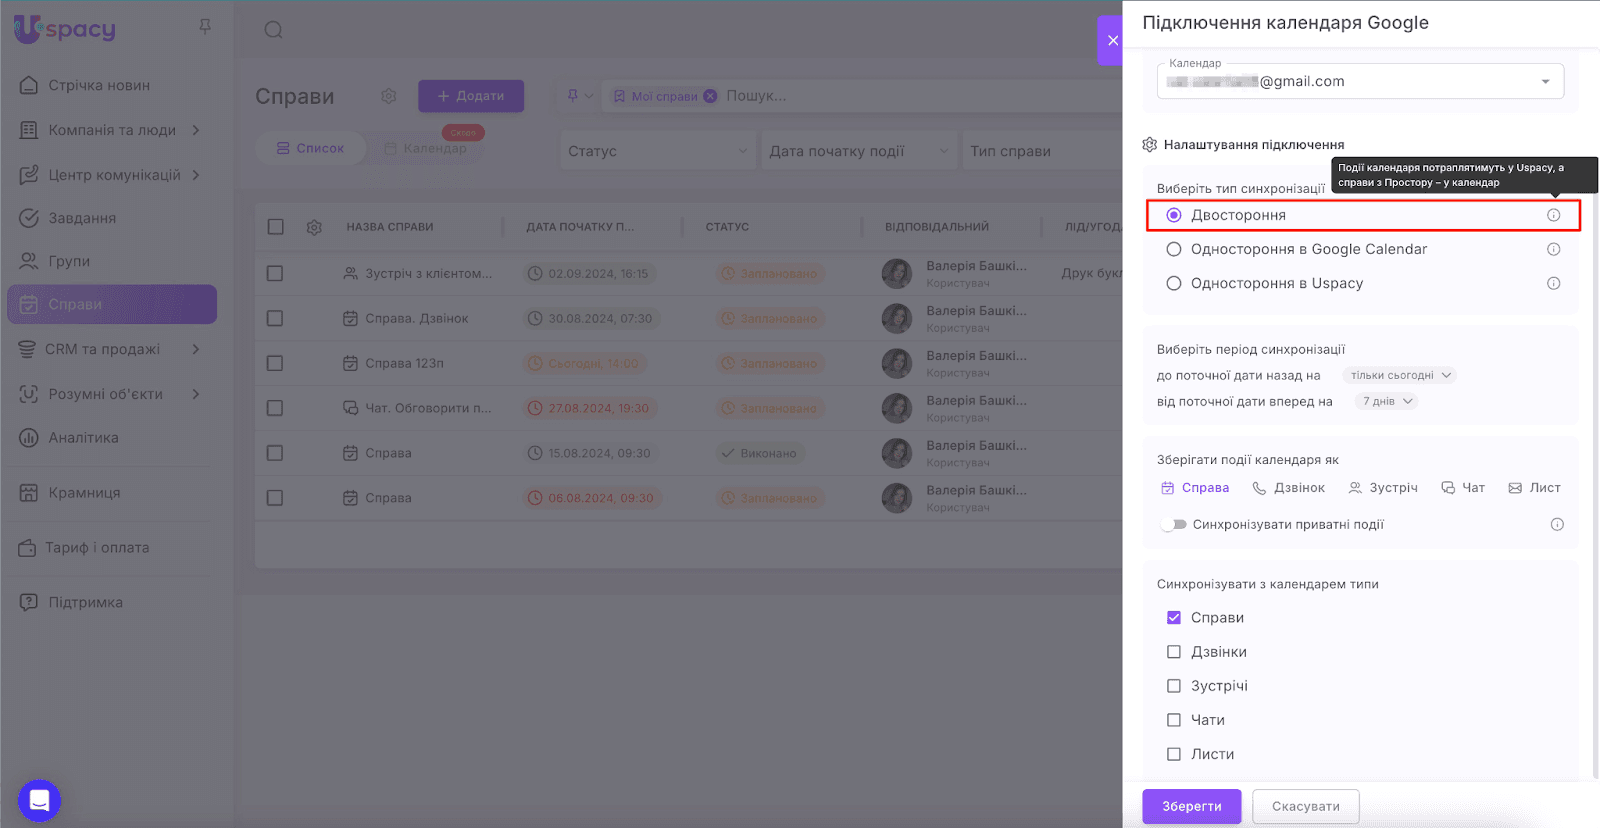Check the Дзвінки sync type checkbox

(1174, 652)
